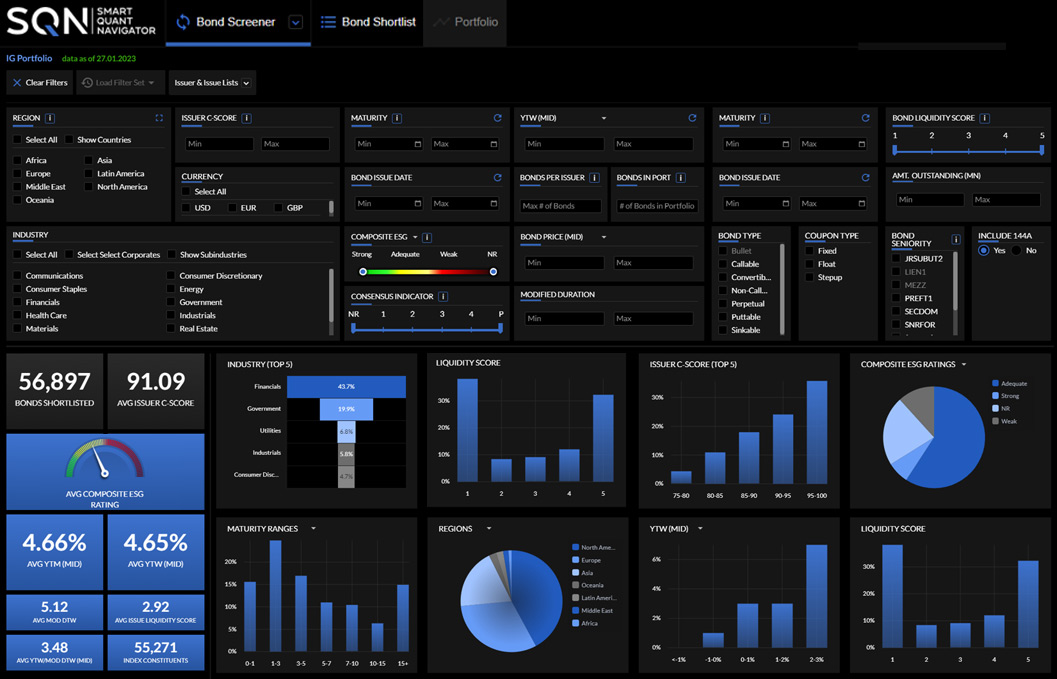Show info for Bonds Per Issuer

click(595, 178)
